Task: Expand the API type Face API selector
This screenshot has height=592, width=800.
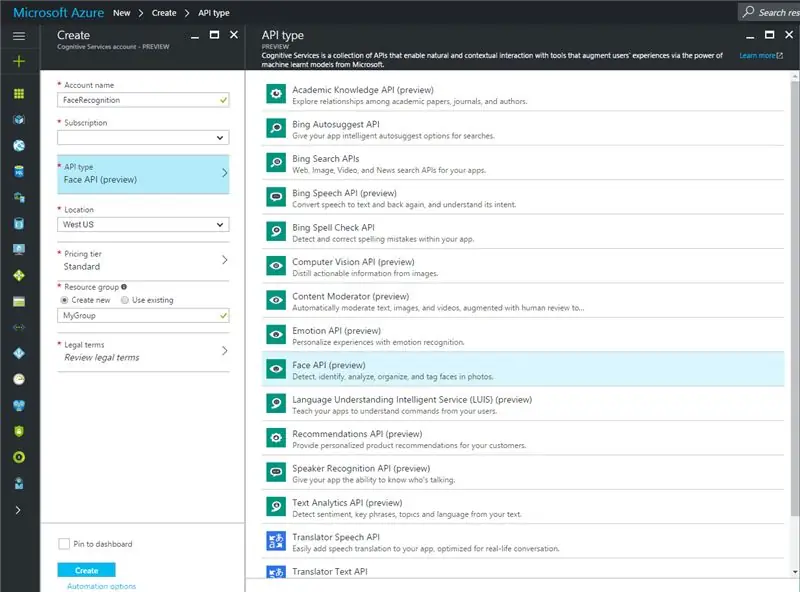Action: [143, 174]
